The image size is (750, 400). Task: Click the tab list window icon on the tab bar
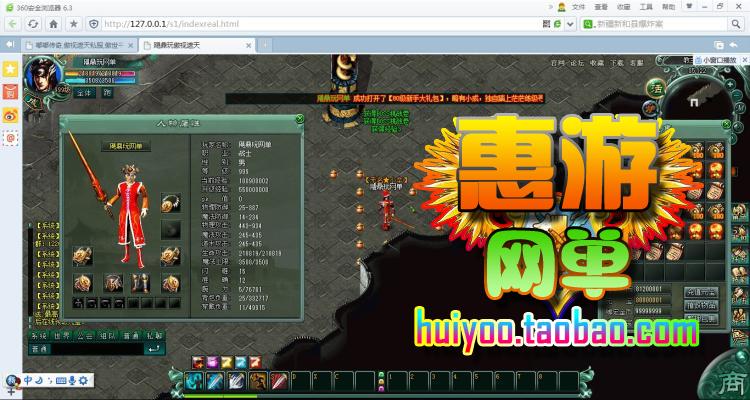click(718, 45)
